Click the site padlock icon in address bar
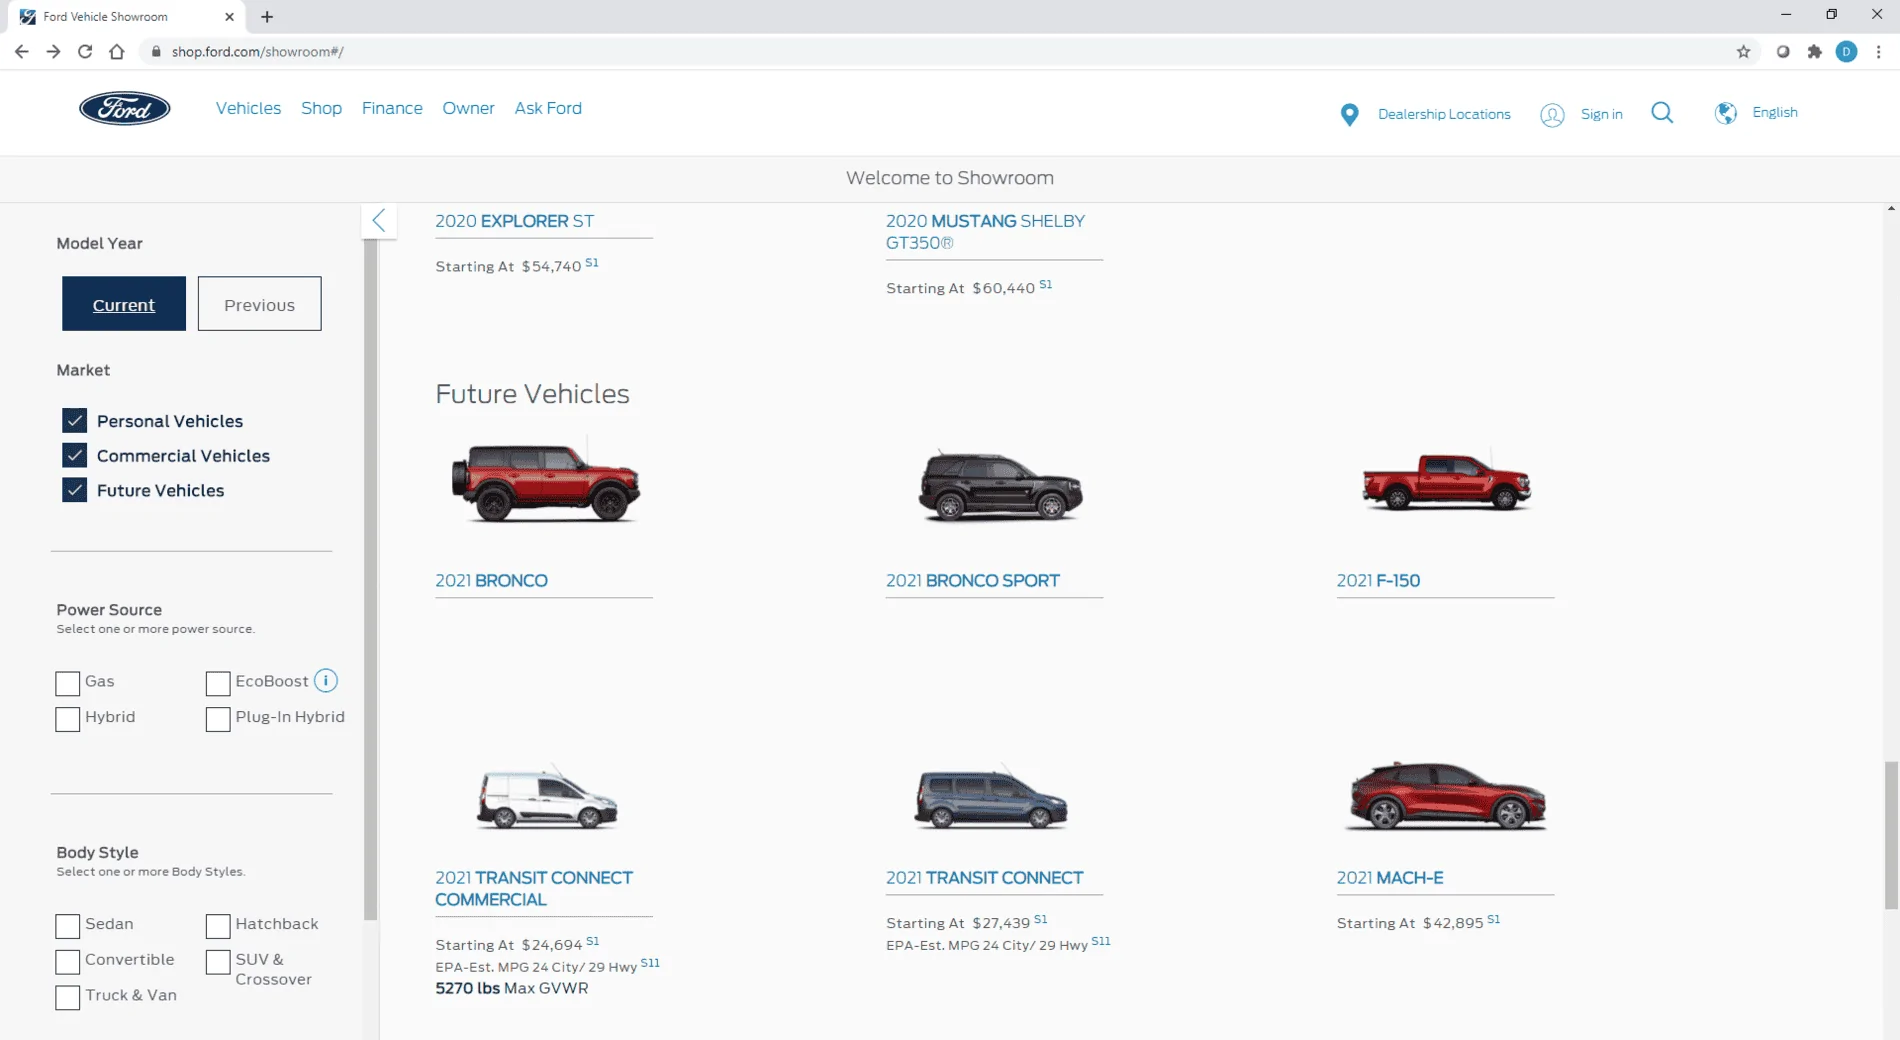The height and width of the screenshot is (1040, 1900). [x=155, y=52]
